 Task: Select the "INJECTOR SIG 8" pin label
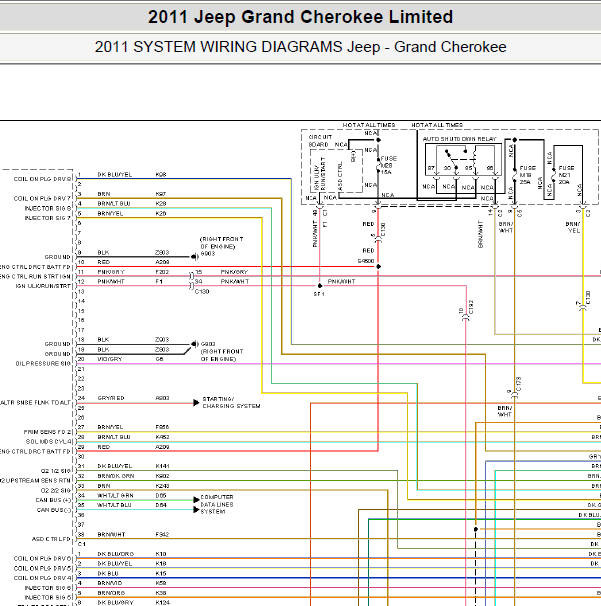pos(48,208)
